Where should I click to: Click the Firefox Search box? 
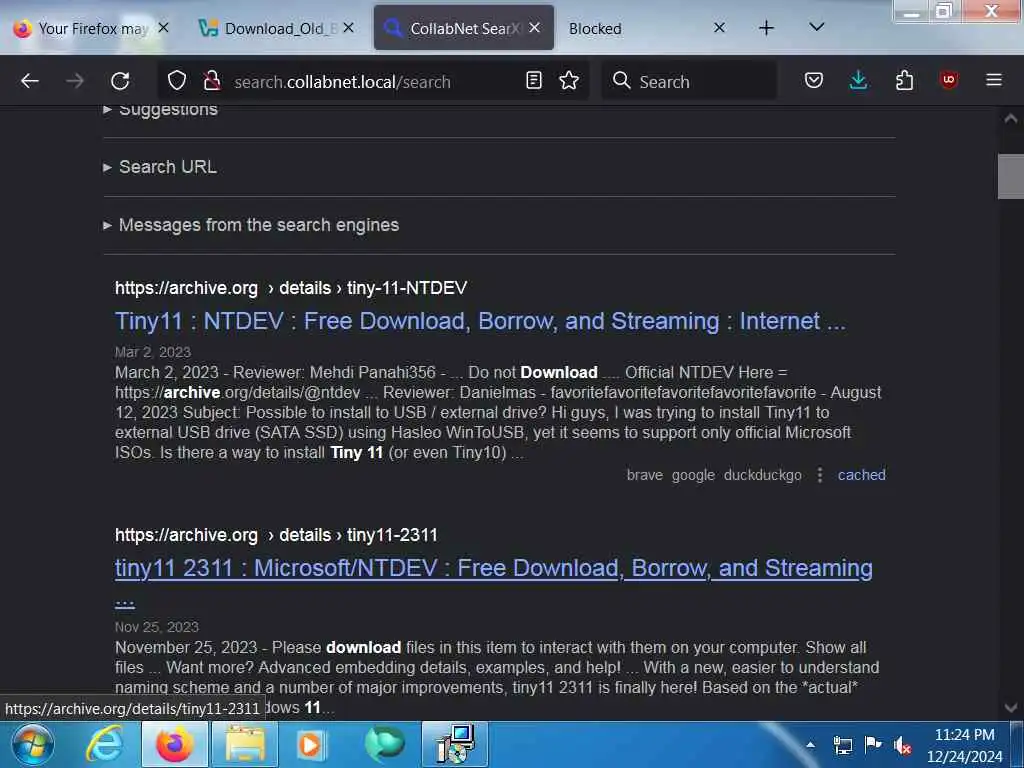tap(690, 82)
